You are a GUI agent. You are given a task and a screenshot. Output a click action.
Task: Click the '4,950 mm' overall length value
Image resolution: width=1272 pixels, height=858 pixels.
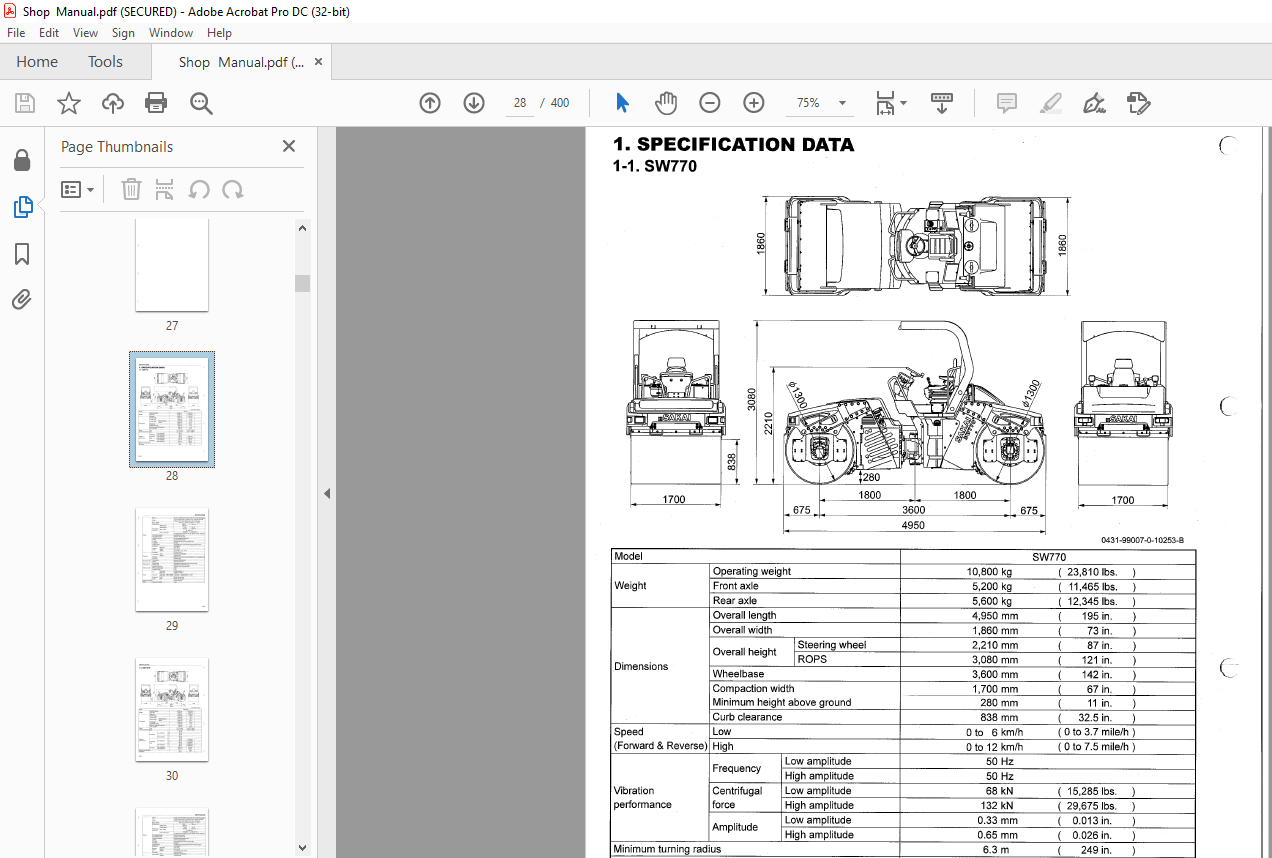tap(995, 616)
